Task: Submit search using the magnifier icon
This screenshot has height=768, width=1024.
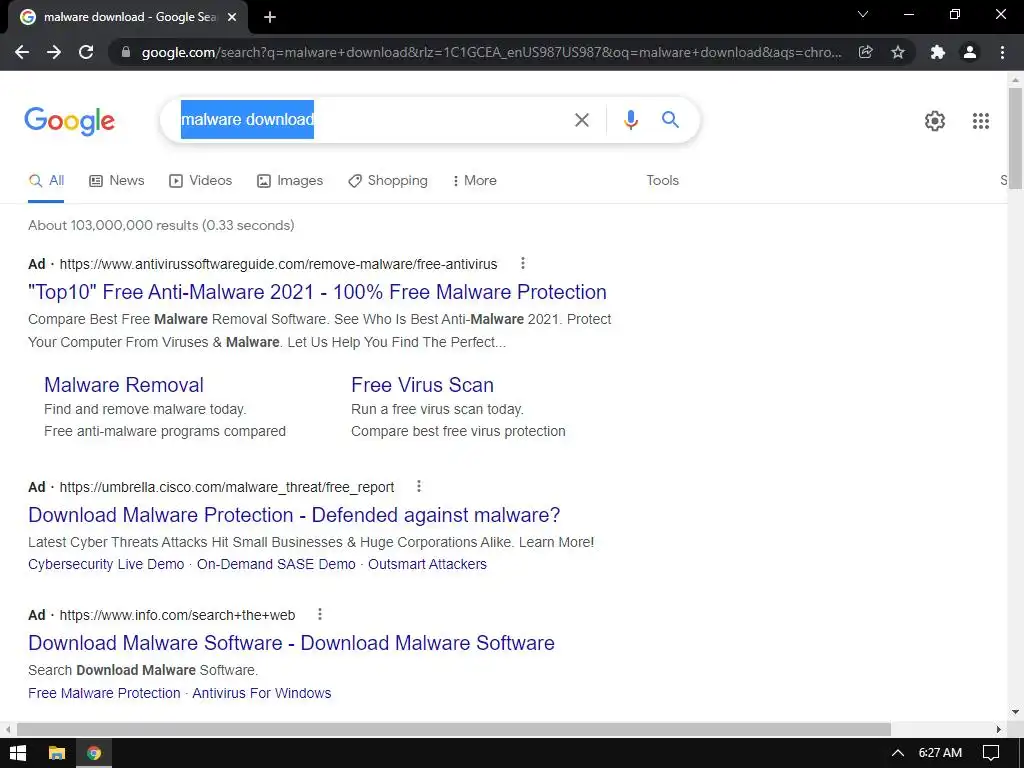Action: (x=670, y=120)
